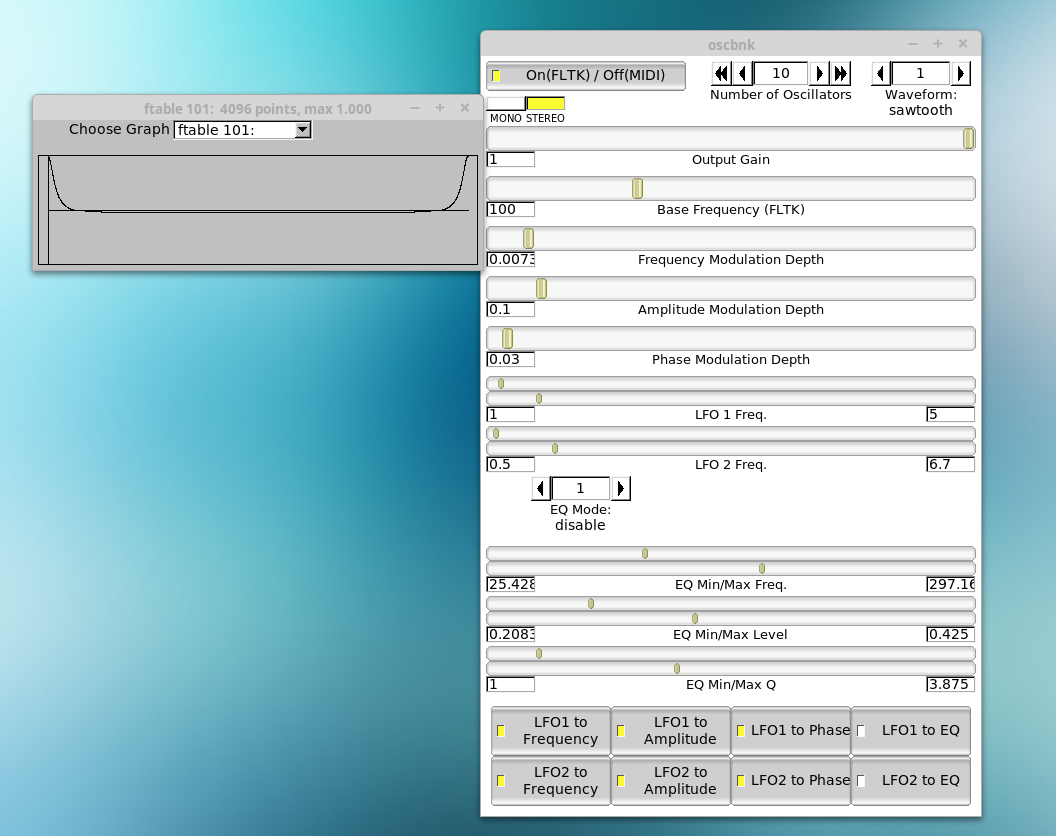1056x836 pixels.
Task: Click Phase Modulation Depth slider handle
Action: [x=508, y=338]
